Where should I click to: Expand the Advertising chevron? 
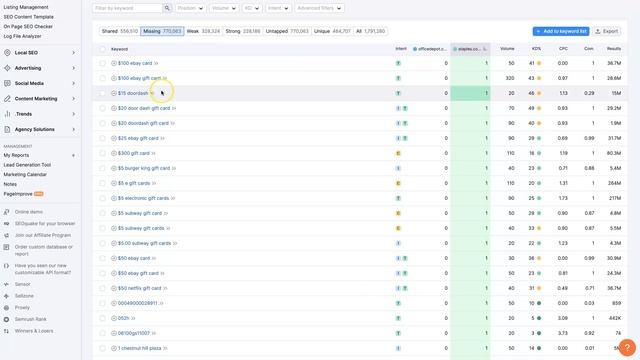73,68
